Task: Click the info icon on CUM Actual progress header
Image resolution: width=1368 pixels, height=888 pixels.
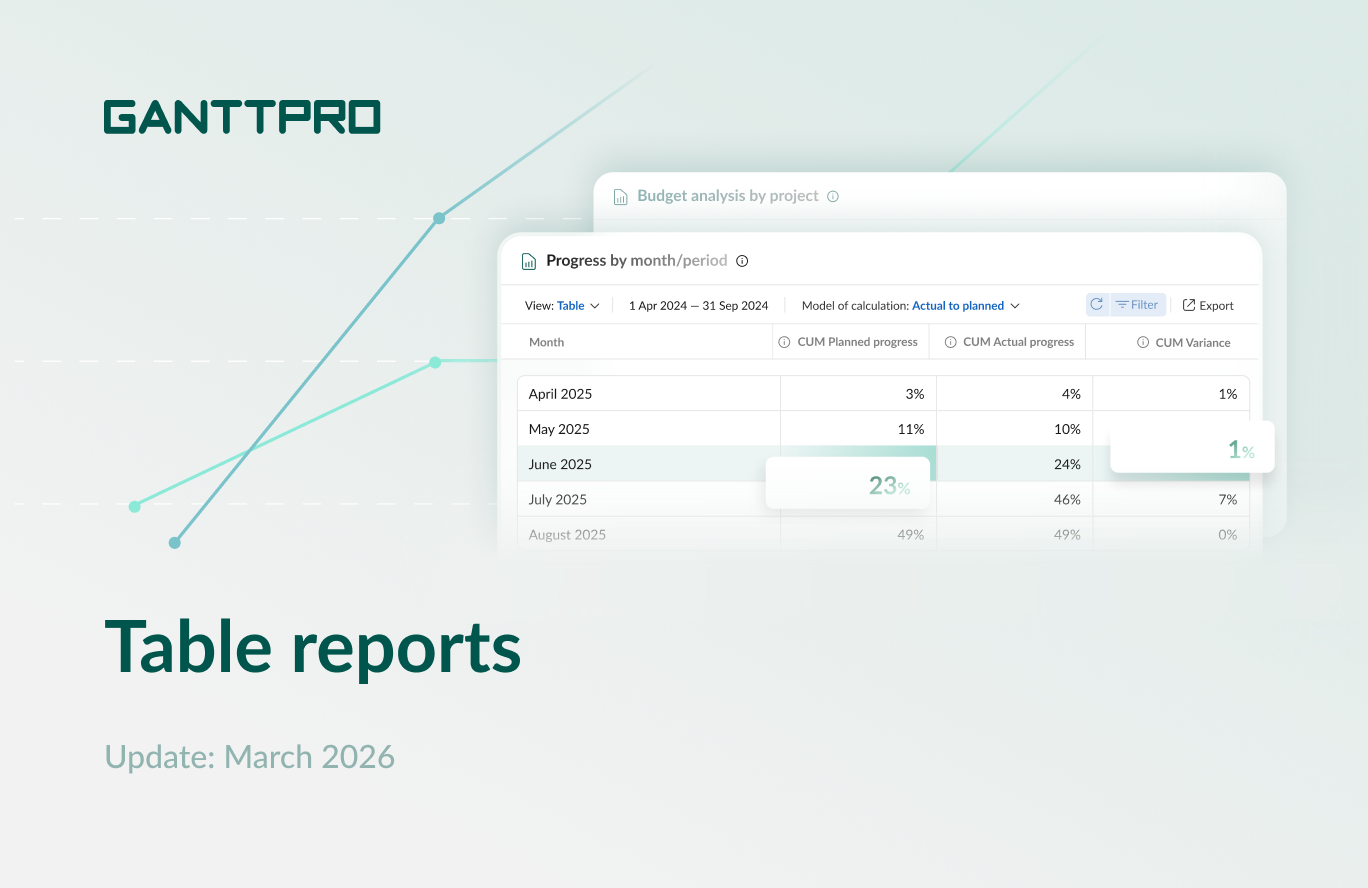Action: 951,341
